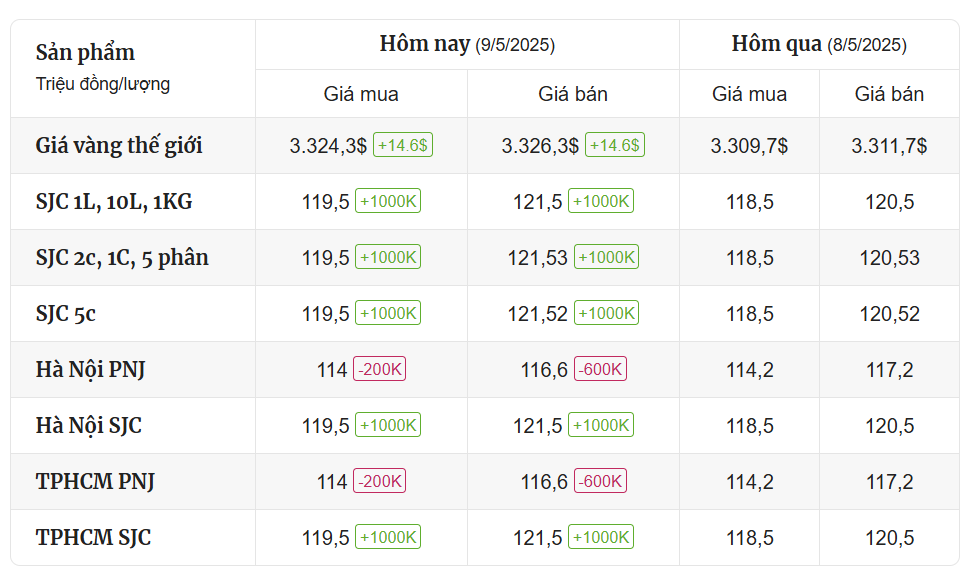Image resolution: width=968 pixels, height=574 pixels.
Task: Select the Hôm nay (9/5/2025) header
Action: [x=467, y=44]
